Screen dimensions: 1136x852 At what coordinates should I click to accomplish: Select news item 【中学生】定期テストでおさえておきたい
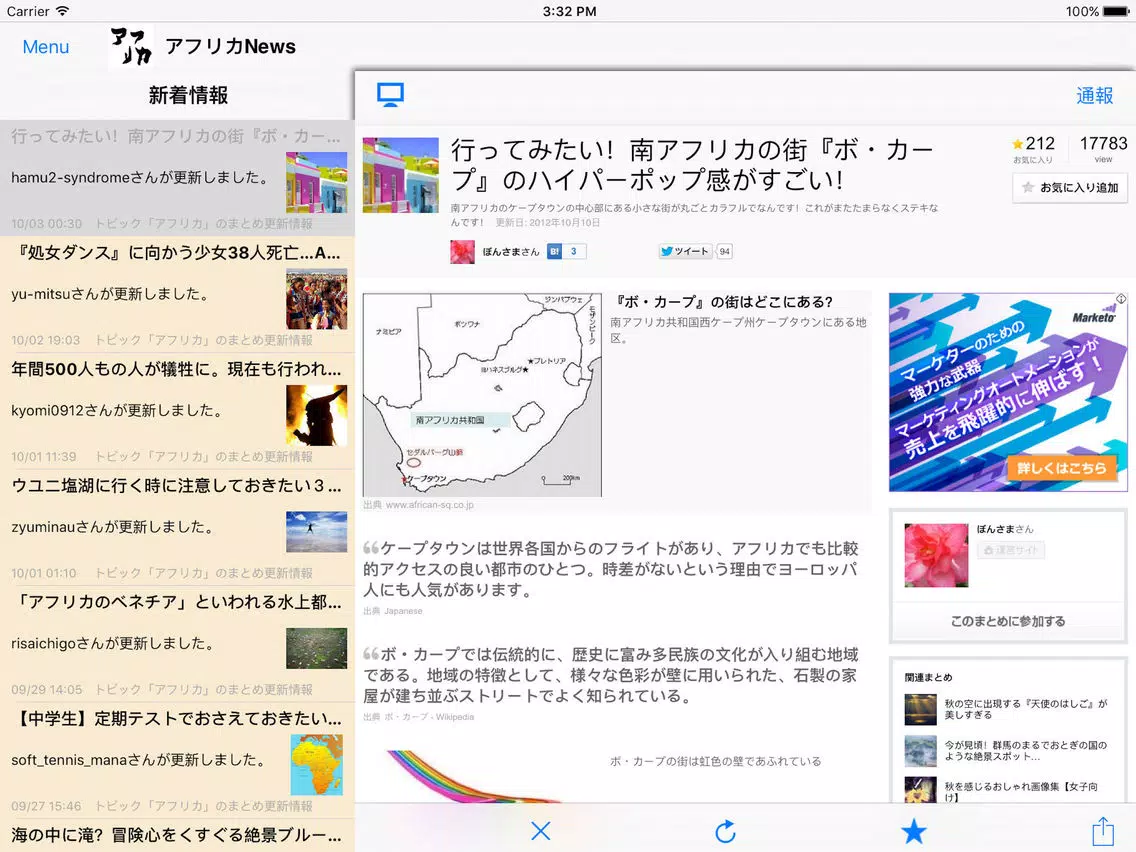(178, 762)
